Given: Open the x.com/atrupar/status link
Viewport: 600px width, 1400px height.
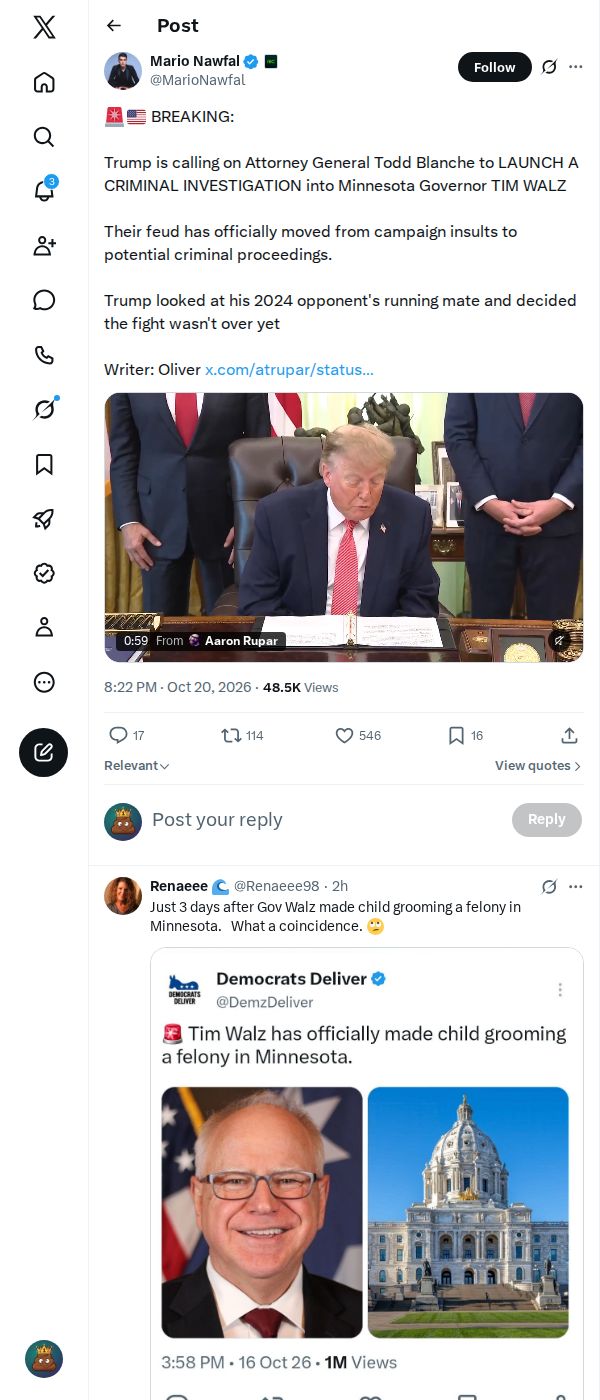Looking at the screenshot, I should coord(289,370).
